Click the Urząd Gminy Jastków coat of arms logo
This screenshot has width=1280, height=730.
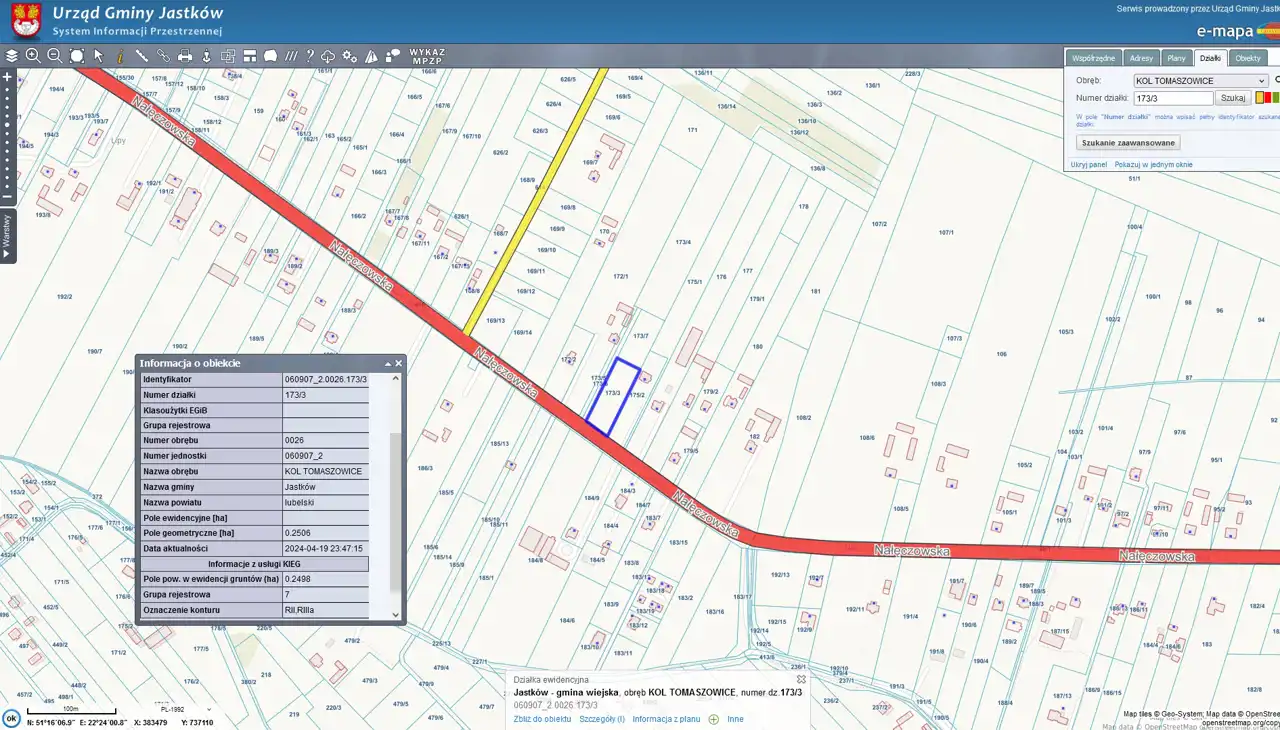(x=25, y=20)
